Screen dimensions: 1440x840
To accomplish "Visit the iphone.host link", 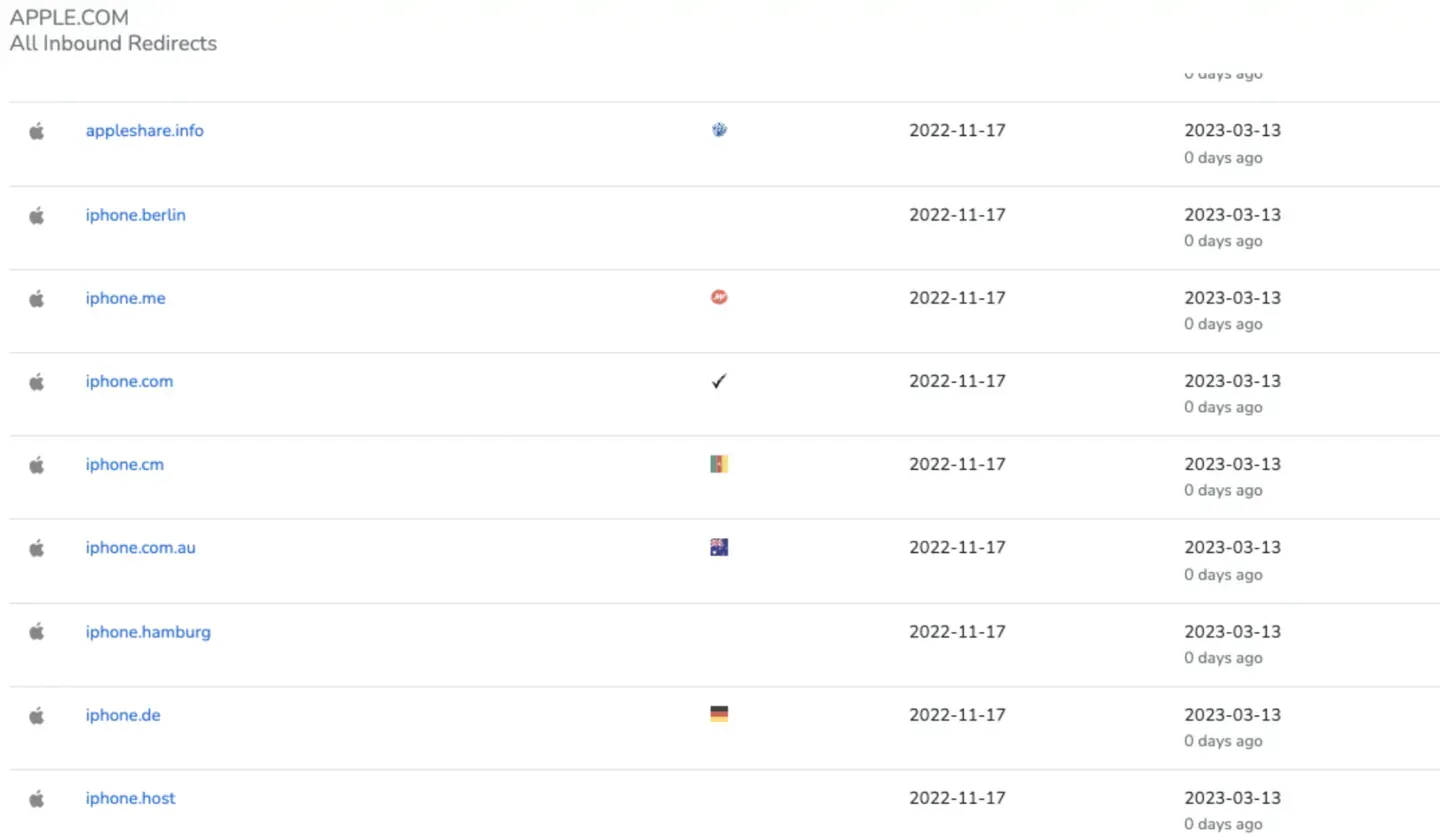I will coord(130,798).
